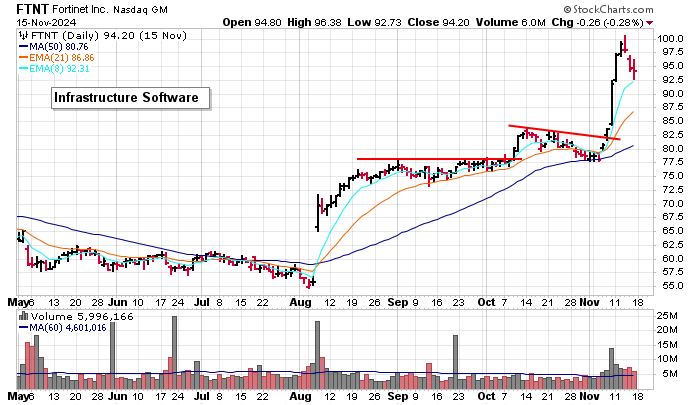
Task: Click the 15-Nov-2024 date label
Action: [x=46, y=22]
